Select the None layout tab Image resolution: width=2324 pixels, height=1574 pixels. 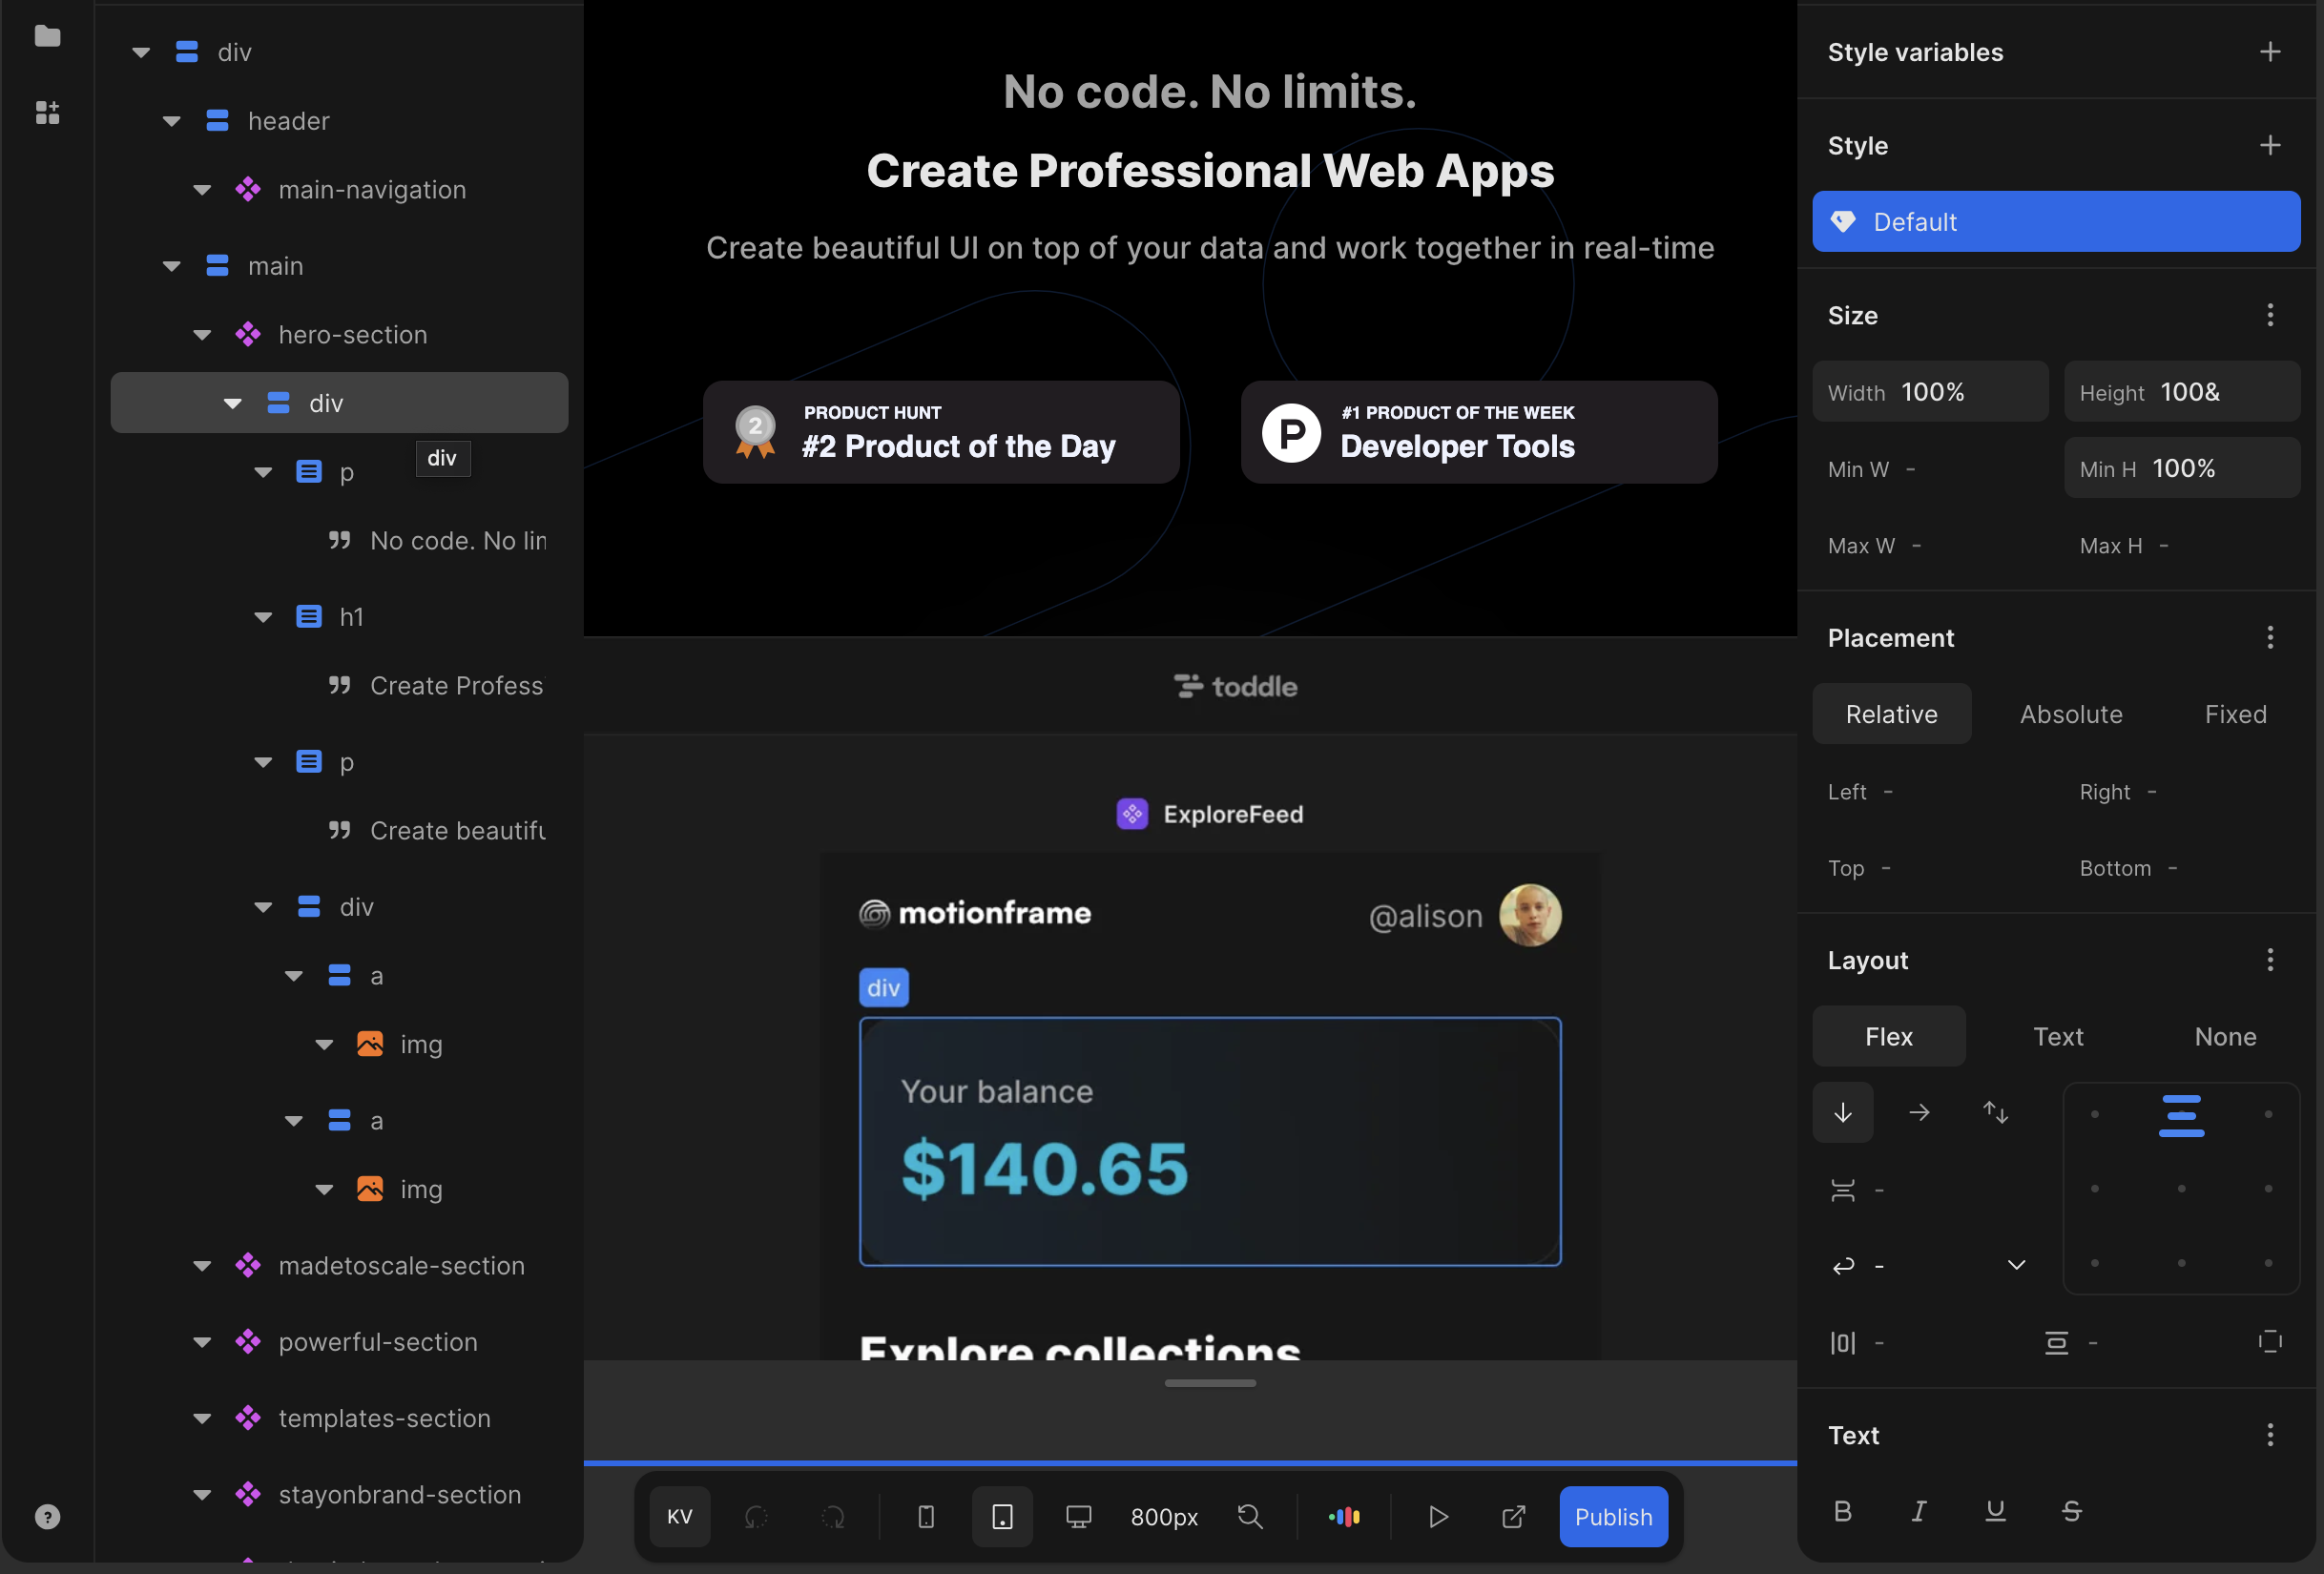click(x=2225, y=1036)
